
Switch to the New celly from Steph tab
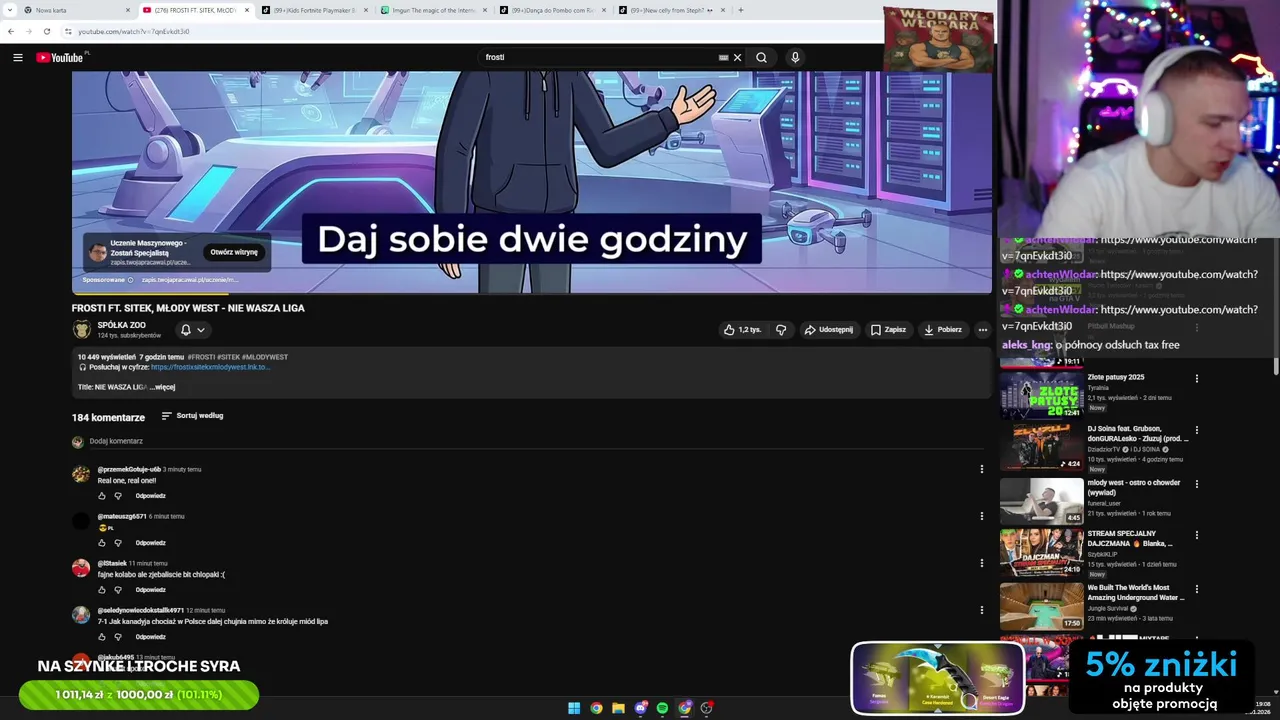[671, 10]
